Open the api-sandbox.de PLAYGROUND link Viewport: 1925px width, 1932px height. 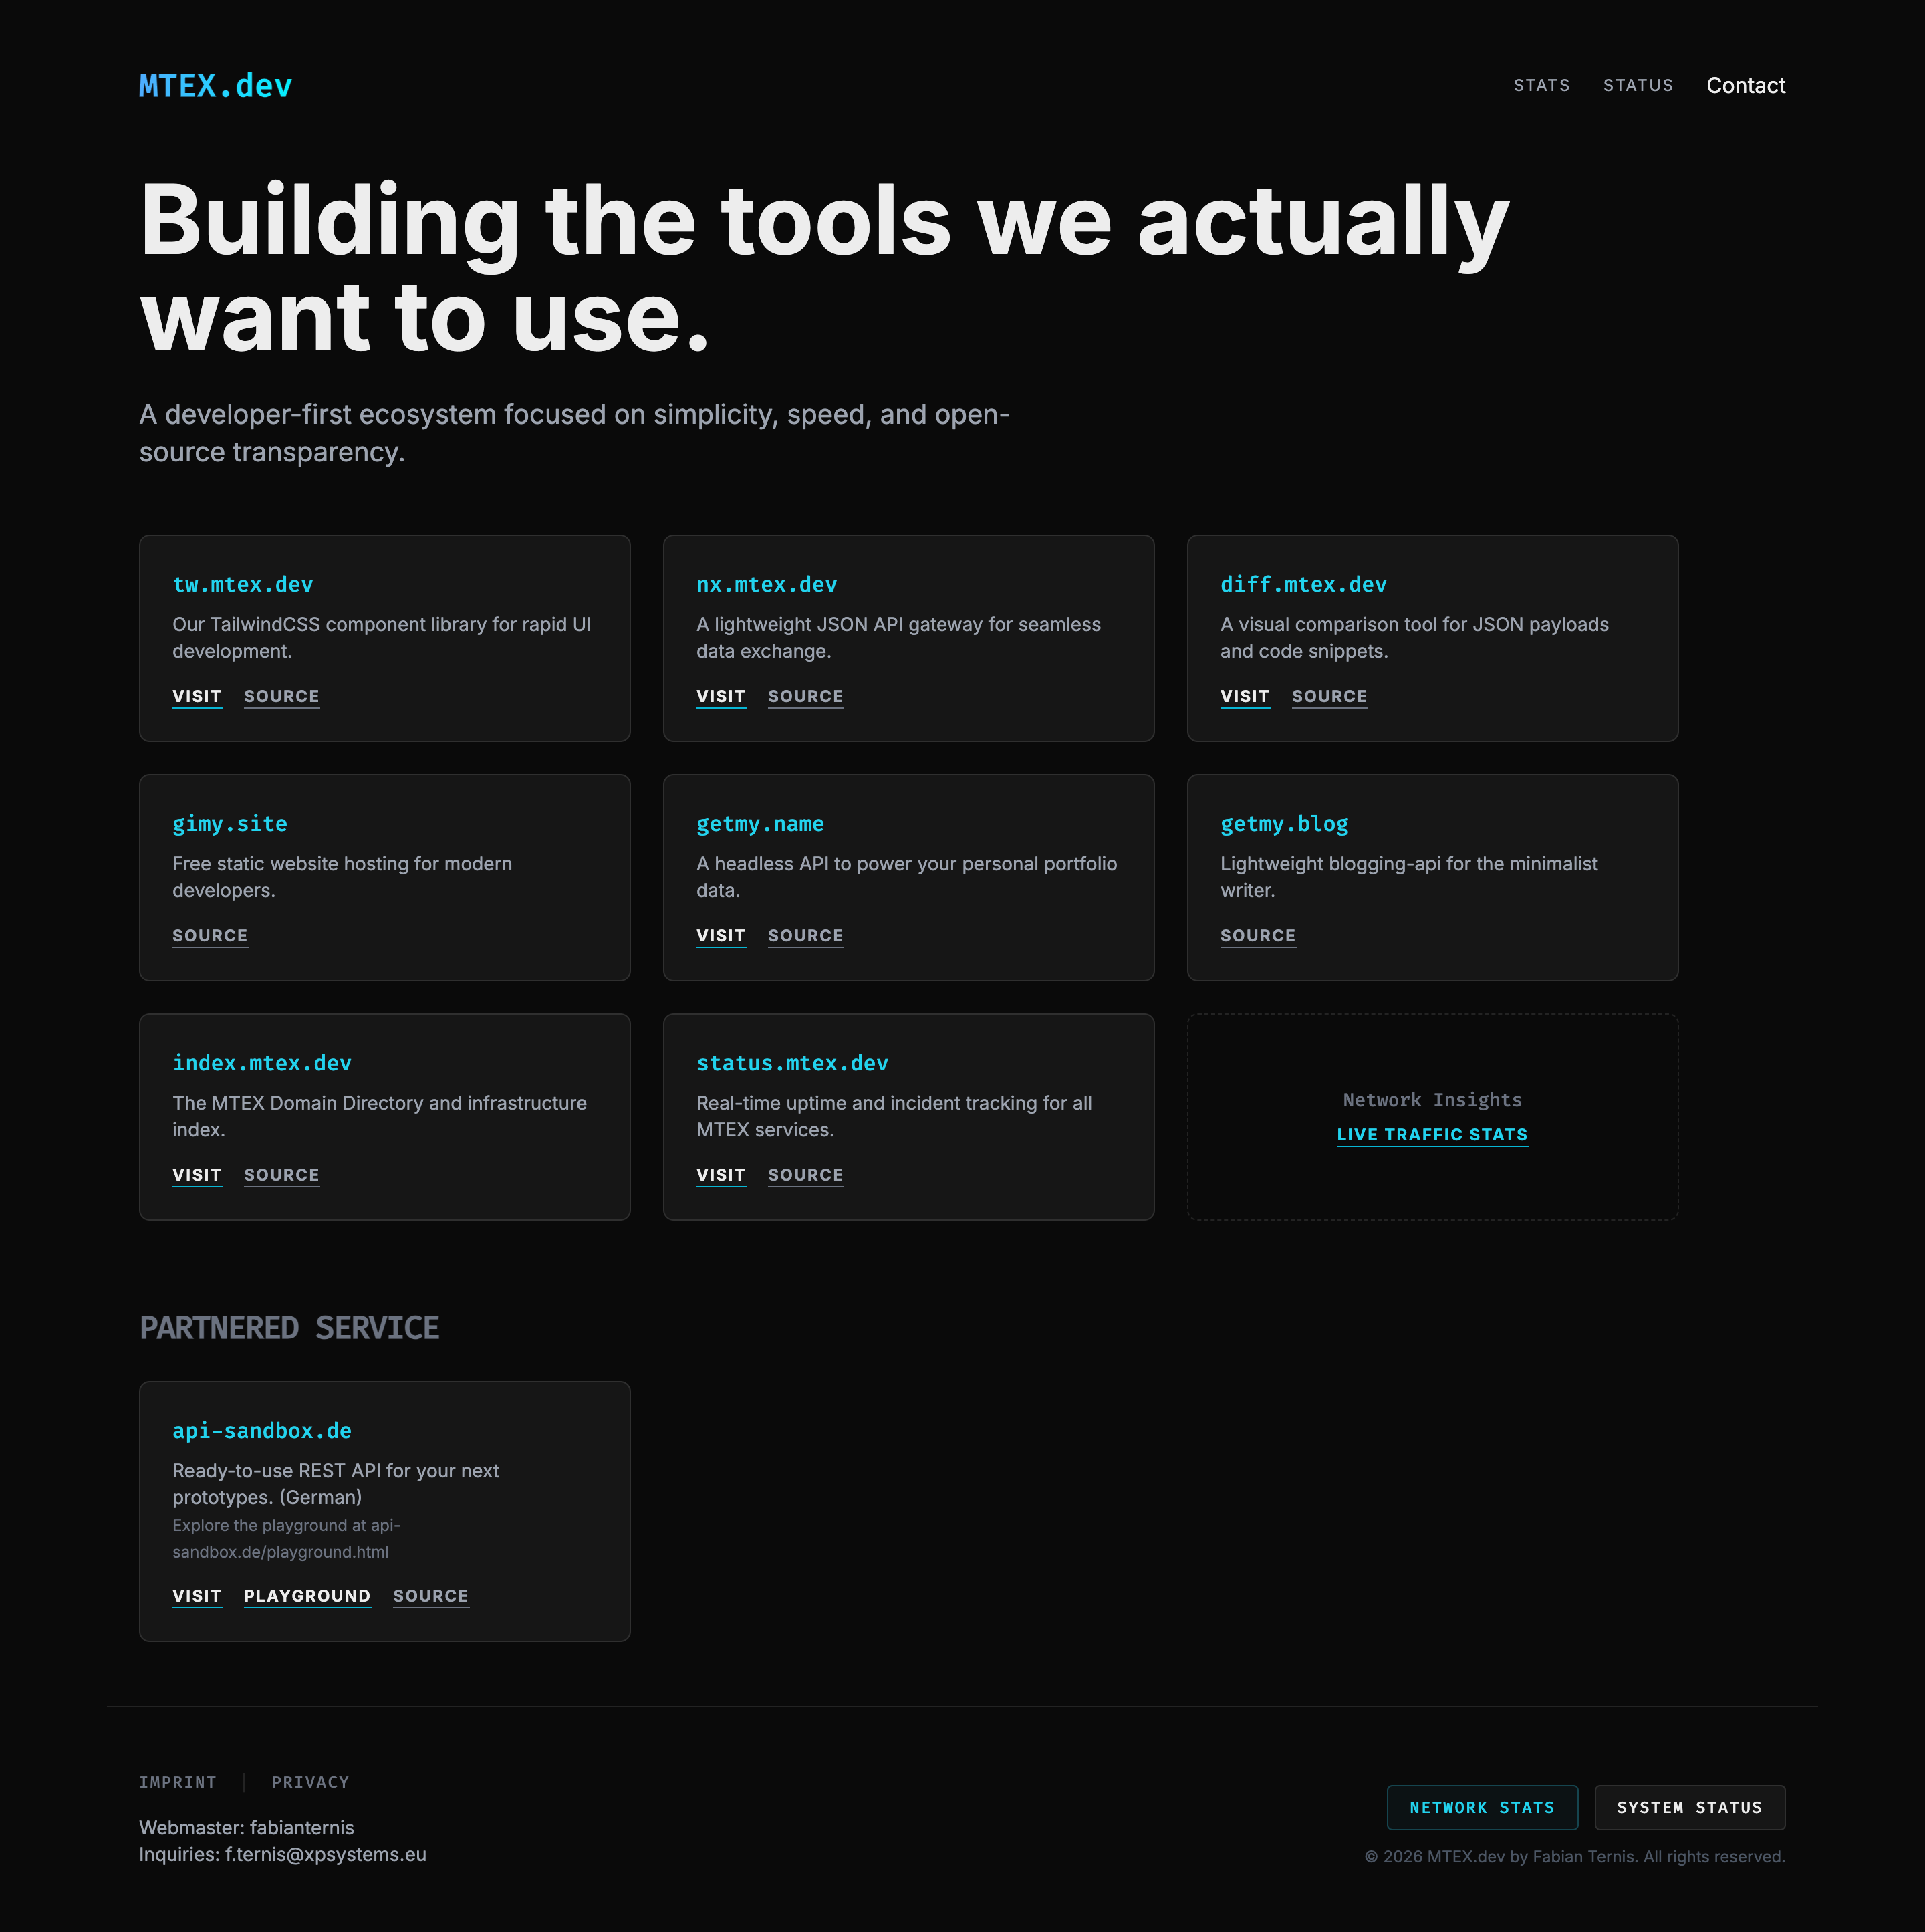pyautogui.click(x=307, y=1596)
